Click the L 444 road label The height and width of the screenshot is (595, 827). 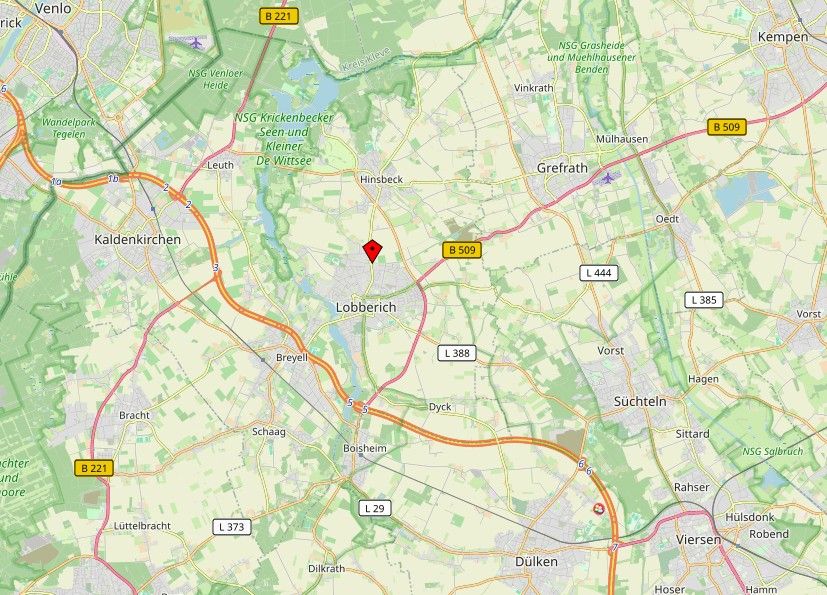point(599,273)
